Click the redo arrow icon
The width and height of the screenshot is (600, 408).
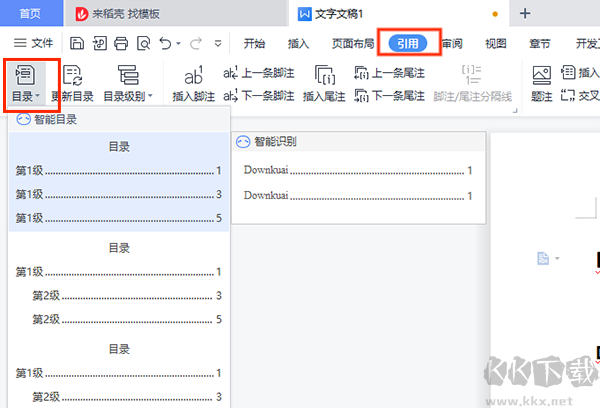(196, 43)
